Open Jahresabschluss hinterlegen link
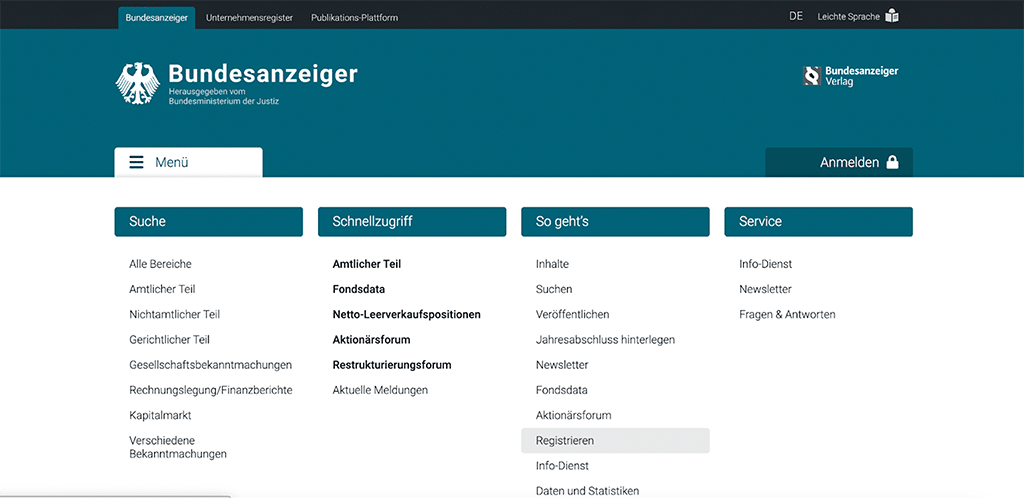Image resolution: width=1024 pixels, height=498 pixels. [x=605, y=340]
